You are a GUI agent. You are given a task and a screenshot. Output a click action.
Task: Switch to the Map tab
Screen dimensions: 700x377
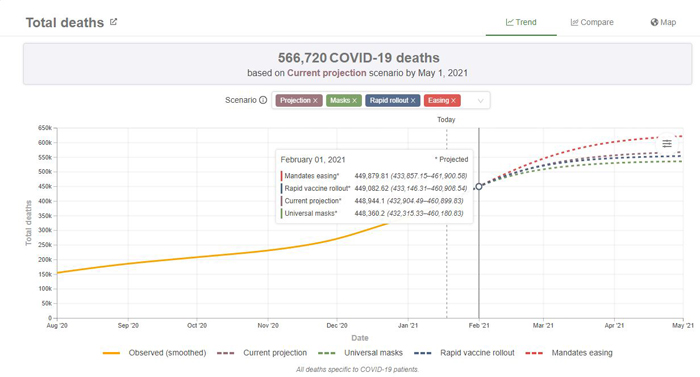[x=663, y=22]
